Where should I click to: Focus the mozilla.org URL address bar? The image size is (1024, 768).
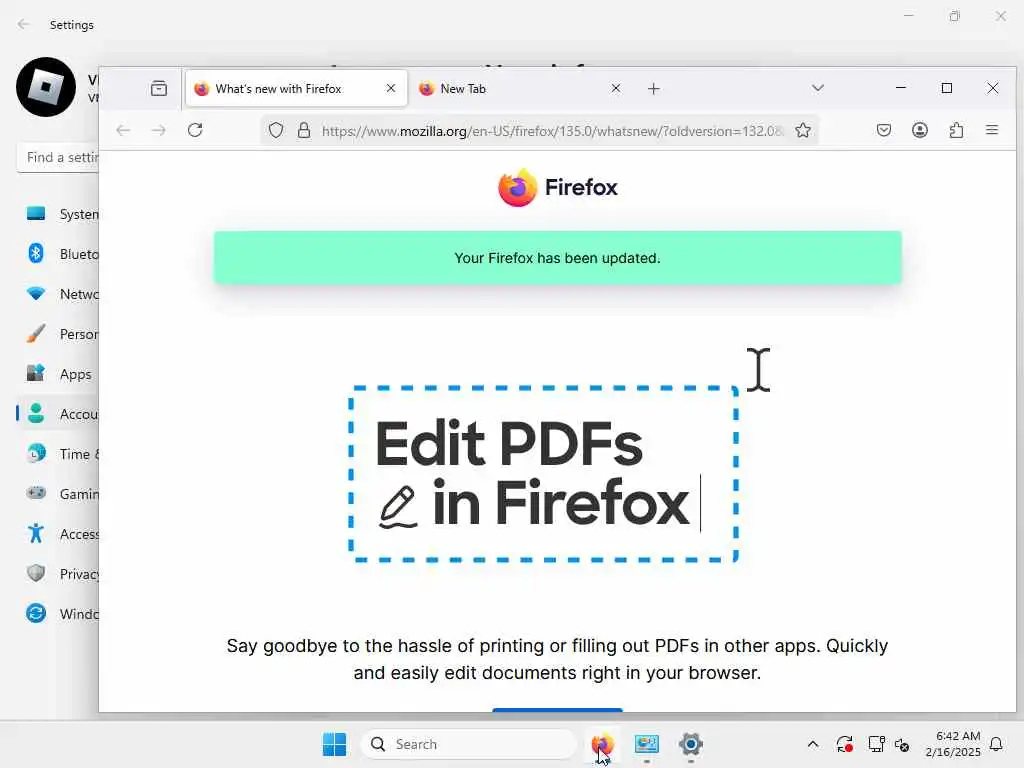coord(552,131)
